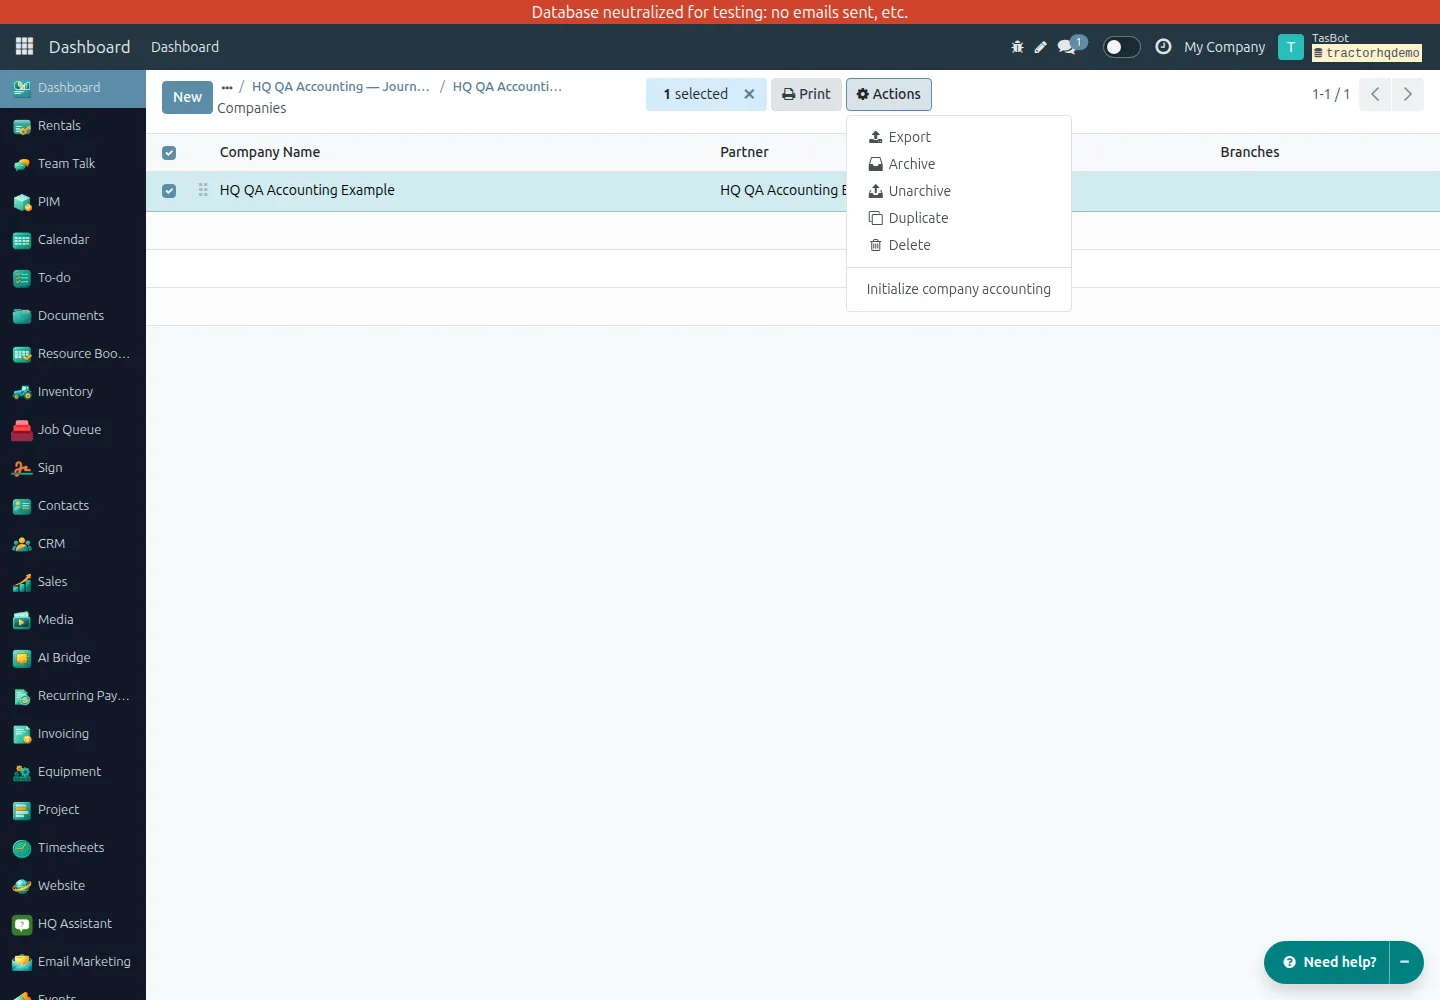Open the Sign app icon

[22, 468]
